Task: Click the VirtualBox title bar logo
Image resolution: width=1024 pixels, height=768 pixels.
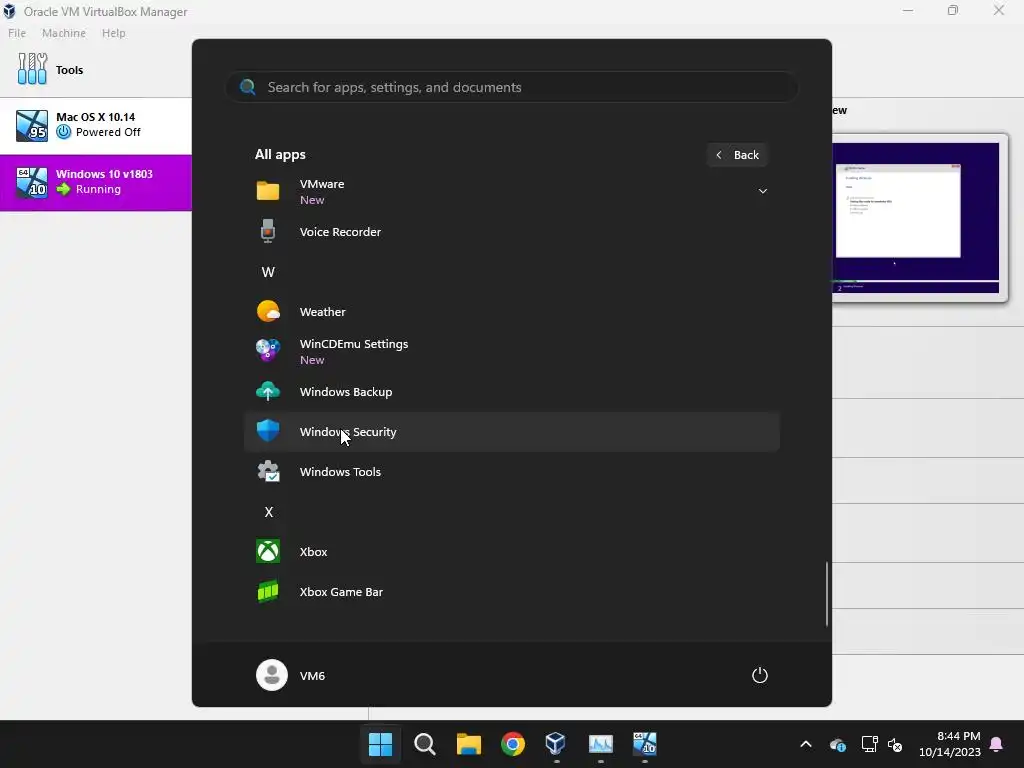Action: [x=9, y=11]
